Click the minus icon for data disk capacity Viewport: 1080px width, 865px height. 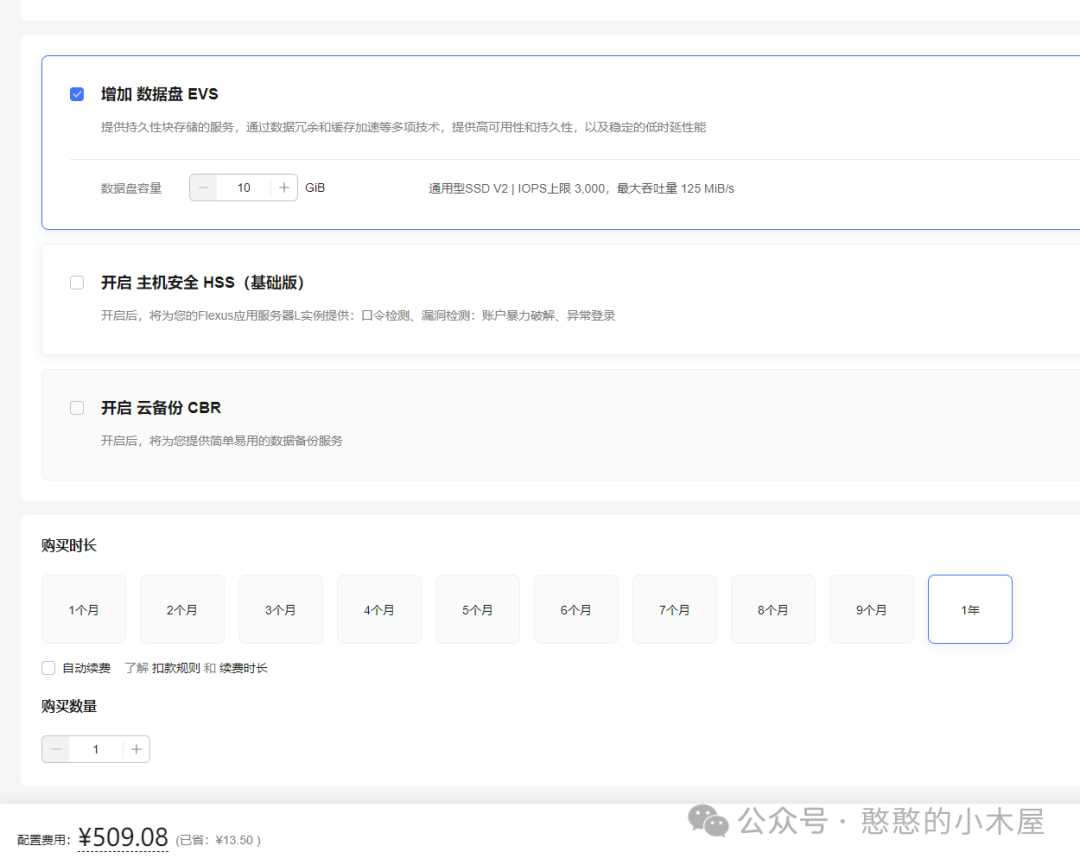tap(204, 188)
